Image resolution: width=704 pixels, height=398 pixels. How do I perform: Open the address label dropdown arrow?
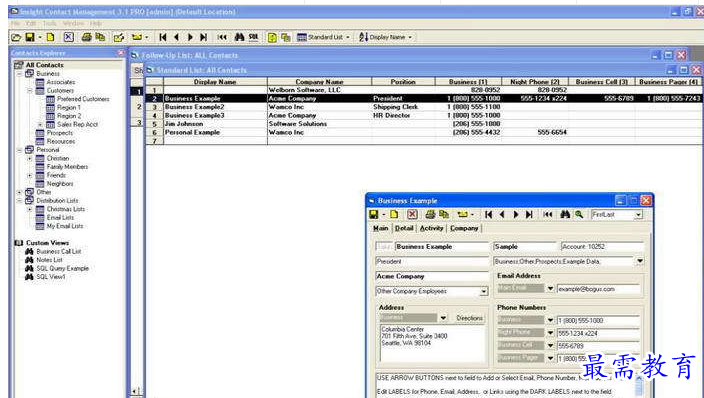443,318
